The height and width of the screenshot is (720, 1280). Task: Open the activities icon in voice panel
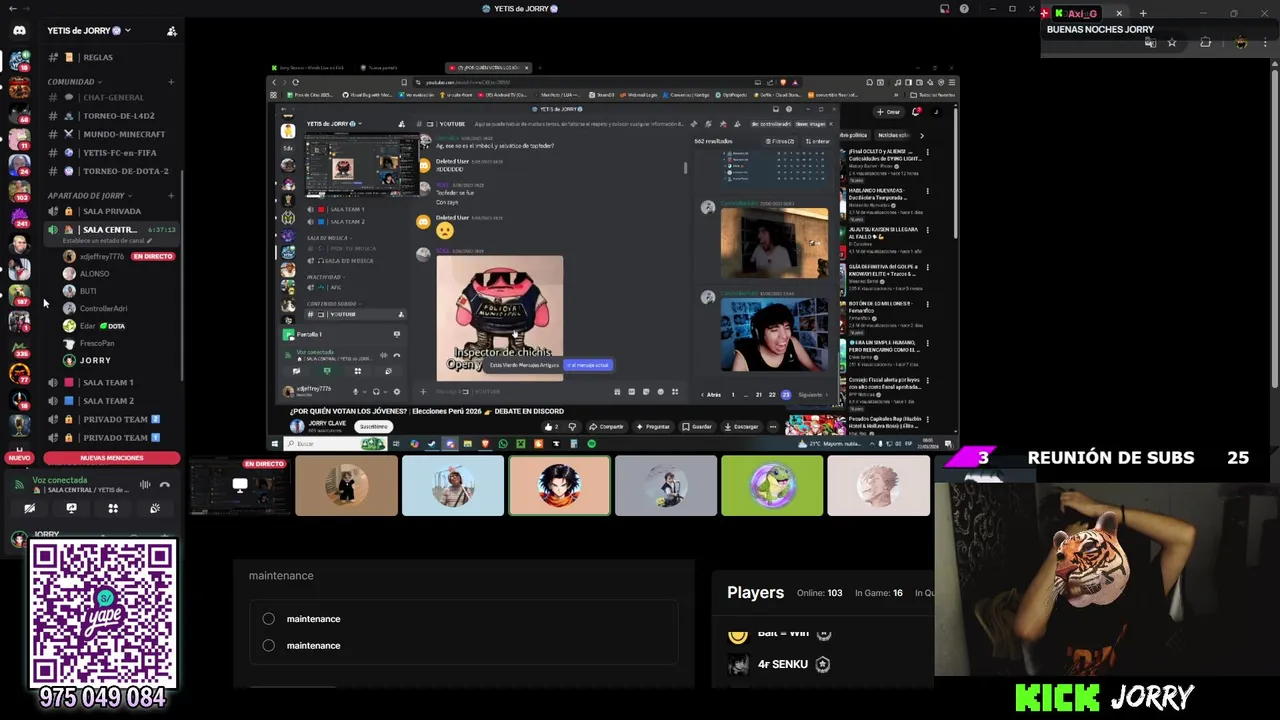[113, 508]
